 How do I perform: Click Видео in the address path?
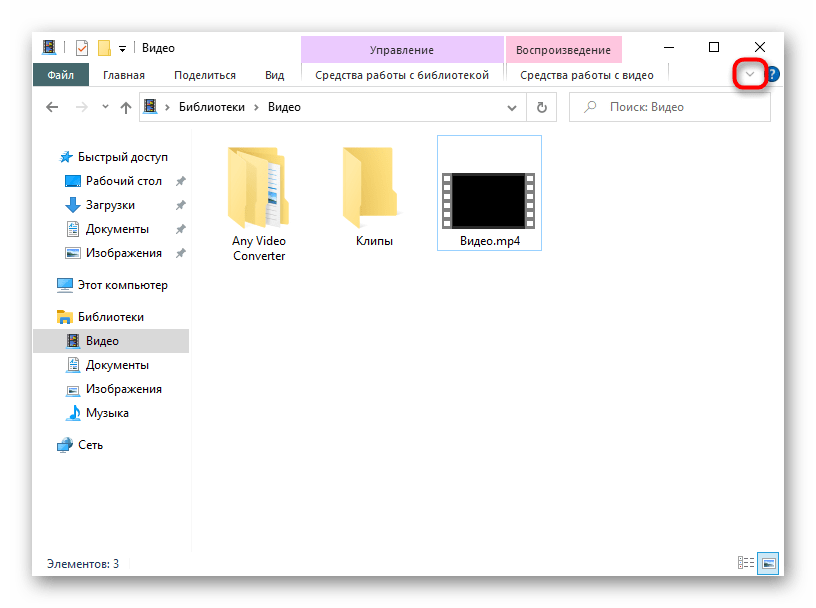click(x=284, y=107)
